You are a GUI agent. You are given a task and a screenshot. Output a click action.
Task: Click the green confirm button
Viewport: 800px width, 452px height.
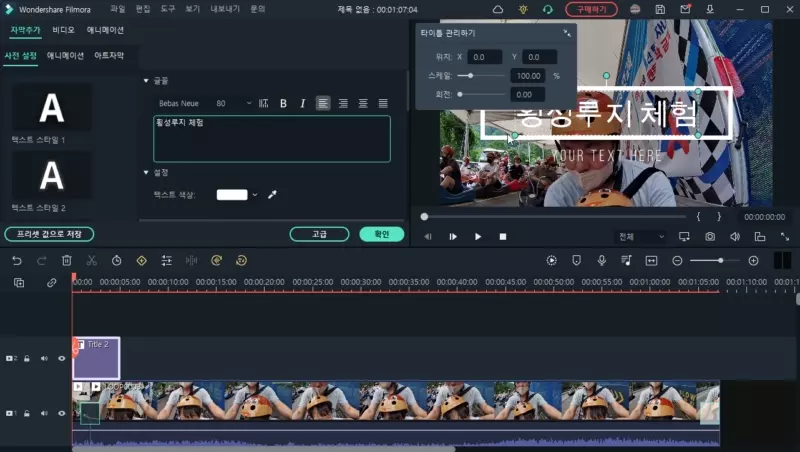pos(382,234)
